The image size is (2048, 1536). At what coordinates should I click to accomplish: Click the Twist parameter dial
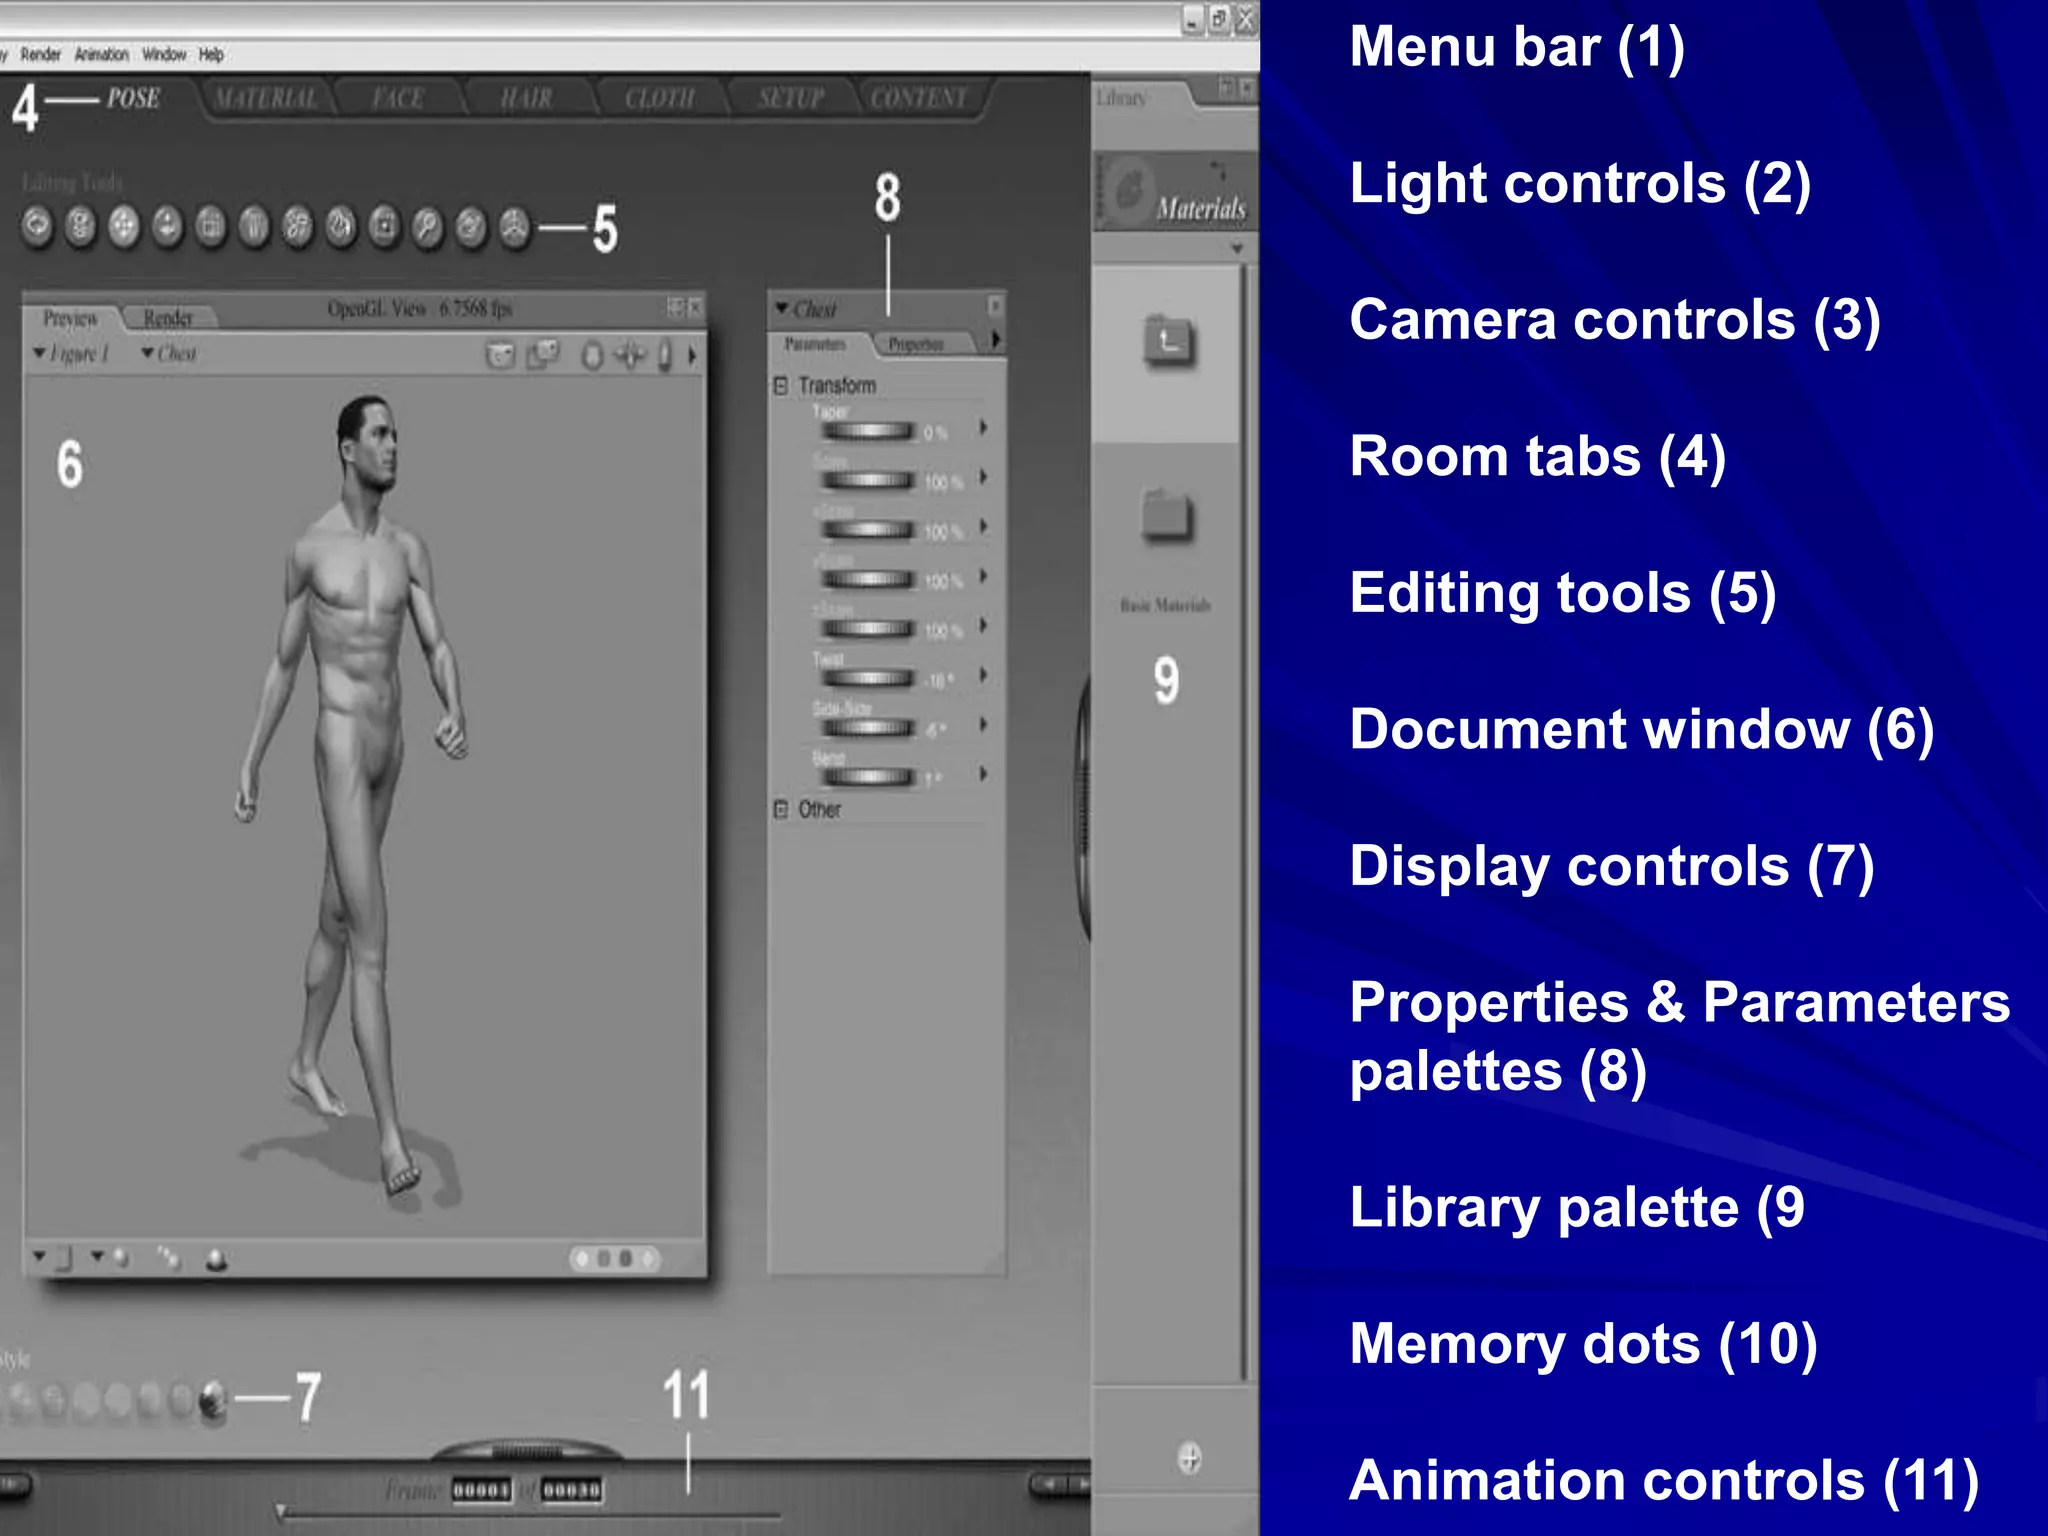coord(867,678)
